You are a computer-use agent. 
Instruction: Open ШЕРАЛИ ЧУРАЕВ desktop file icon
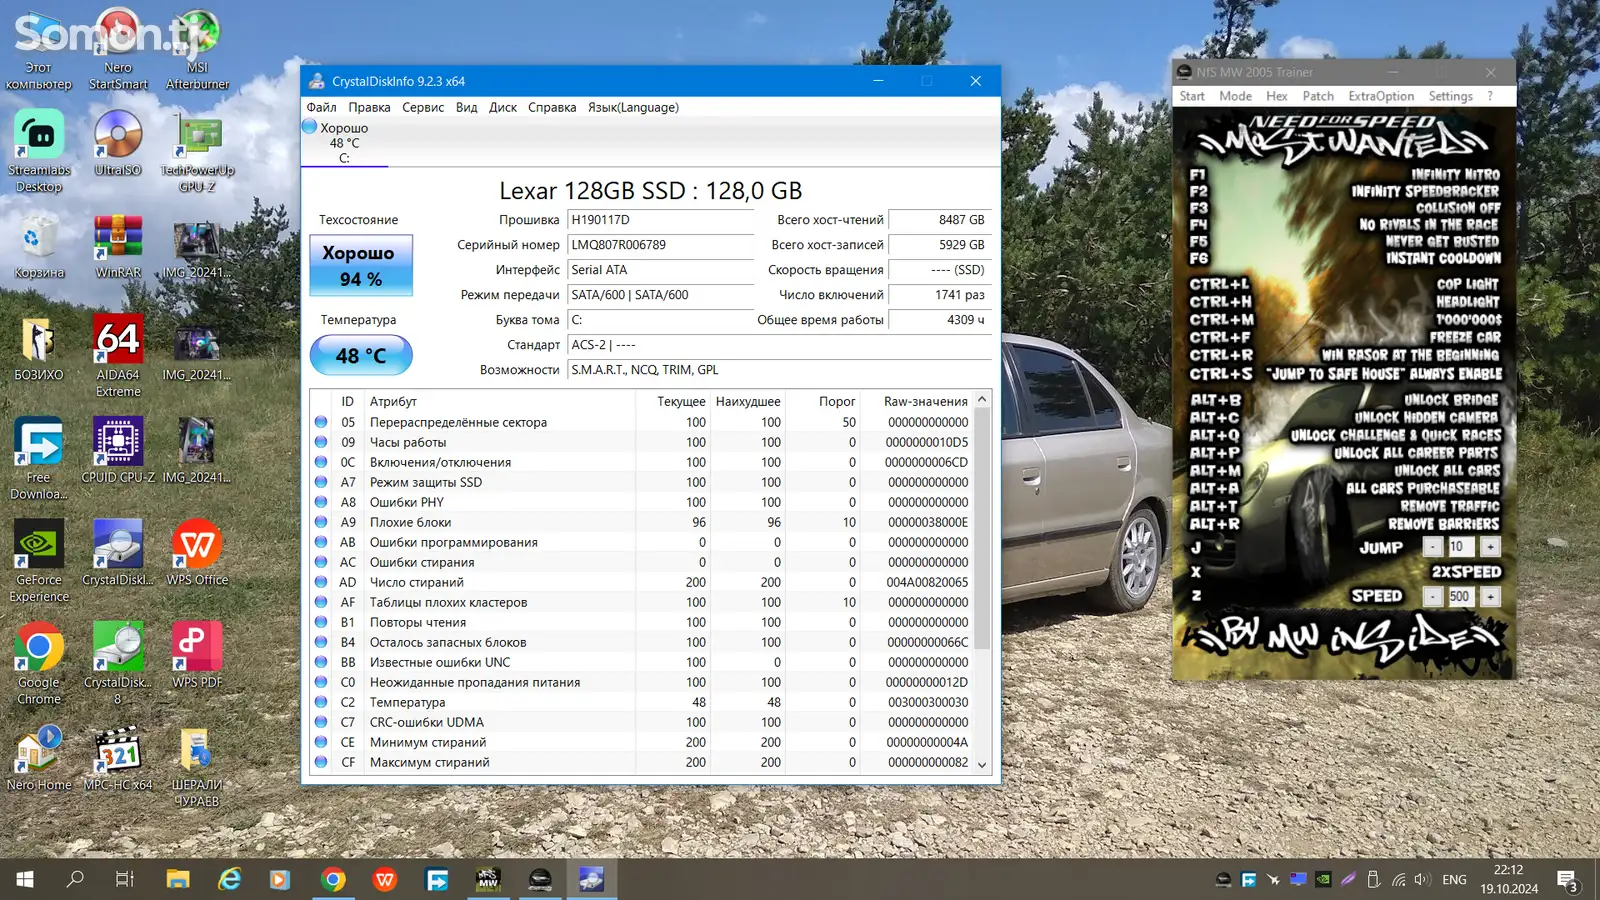(x=197, y=766)
